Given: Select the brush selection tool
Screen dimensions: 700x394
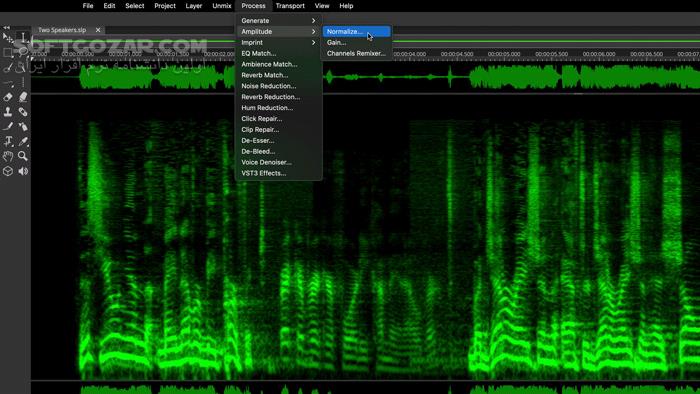Looking at the screenshot, I should (8, 68).
